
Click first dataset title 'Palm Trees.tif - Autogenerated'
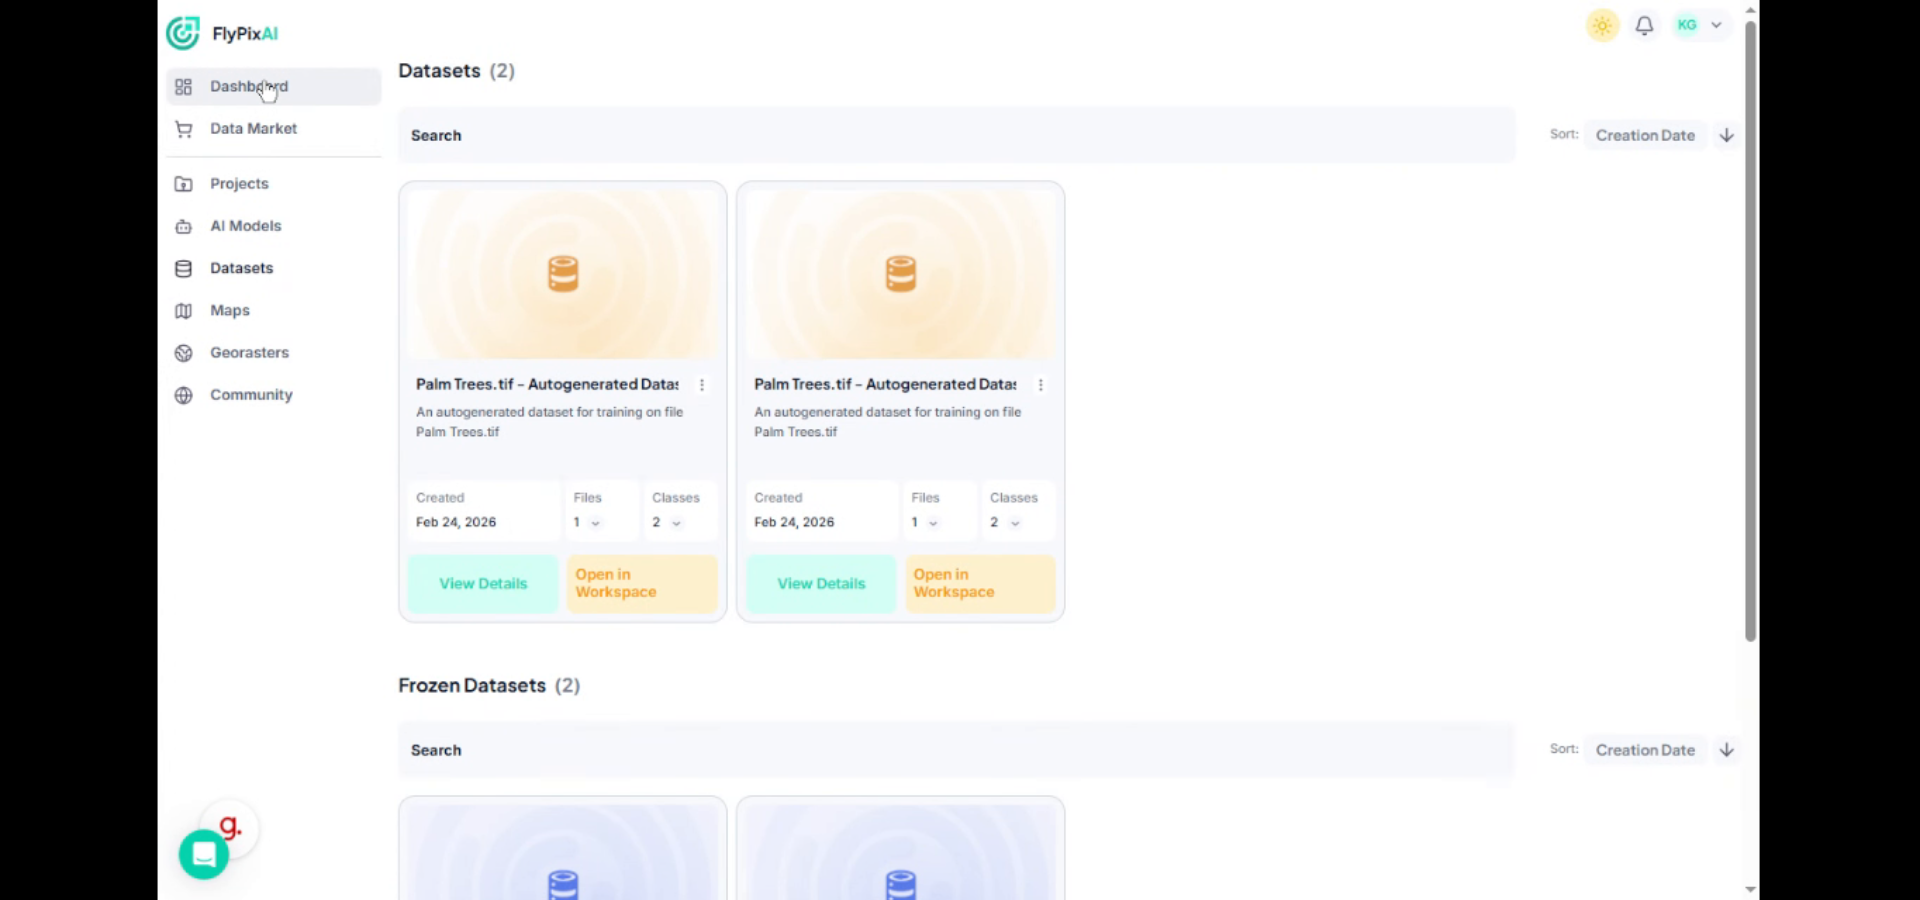[x=547, y=385]
